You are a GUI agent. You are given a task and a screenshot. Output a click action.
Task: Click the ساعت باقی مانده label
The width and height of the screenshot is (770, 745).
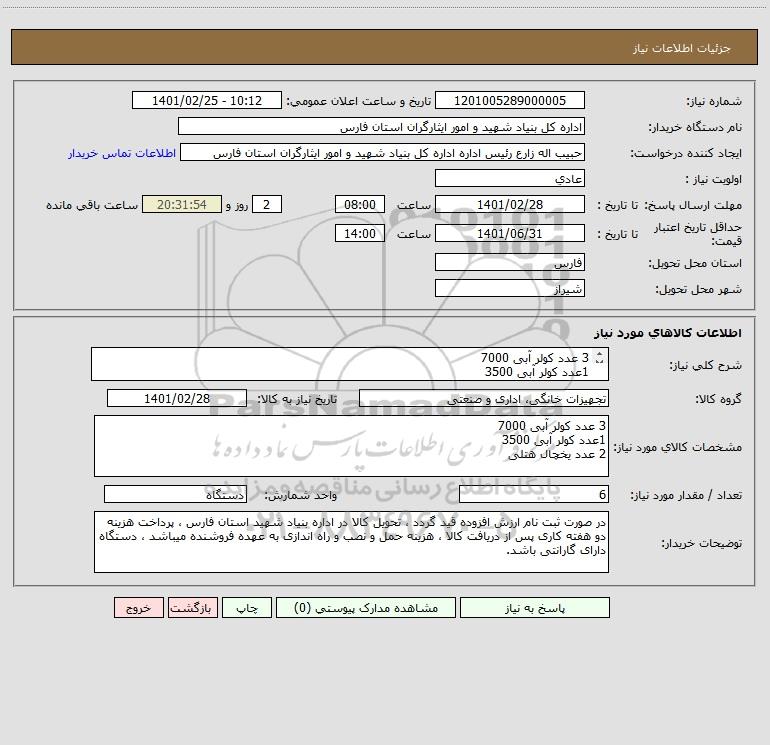click(x=92, y=205)
